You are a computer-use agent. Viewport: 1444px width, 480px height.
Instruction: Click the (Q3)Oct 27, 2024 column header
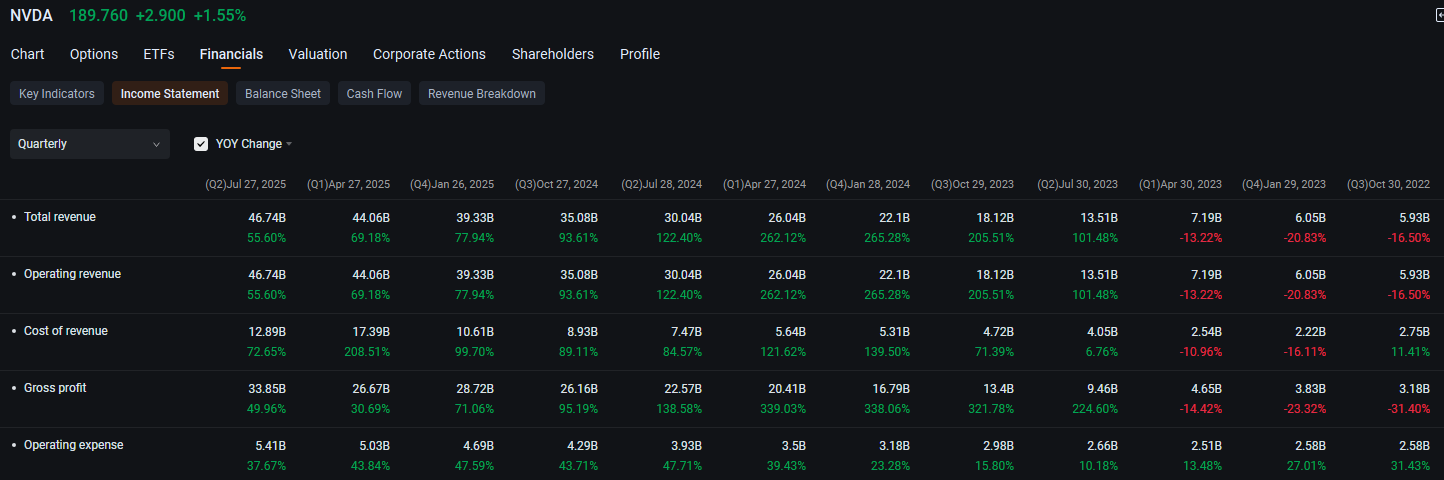[556, 185]
